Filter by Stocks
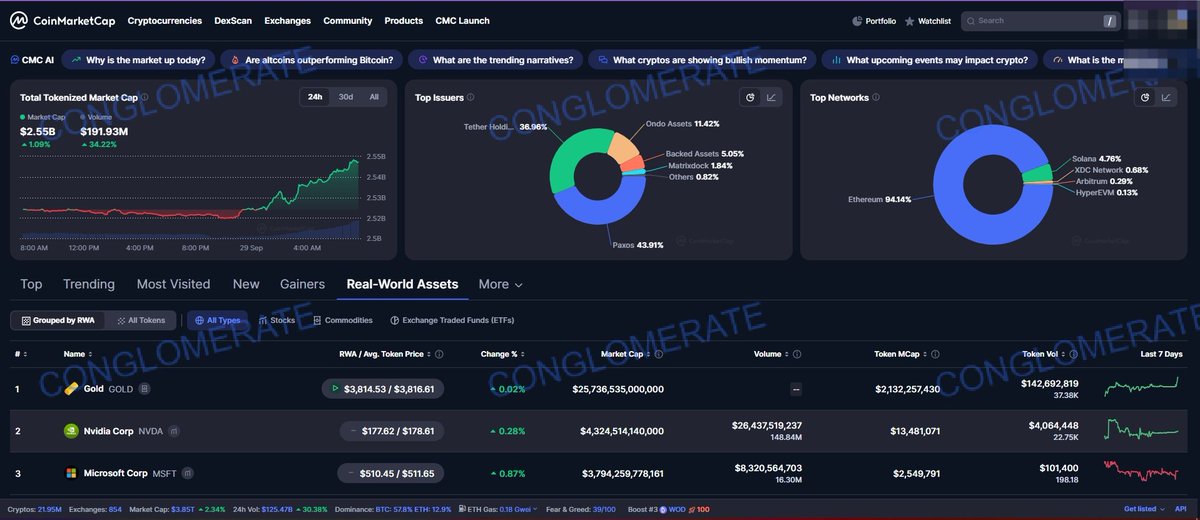Image resolution: width=1200 pixels, height=520 pixels. [277, 320]
